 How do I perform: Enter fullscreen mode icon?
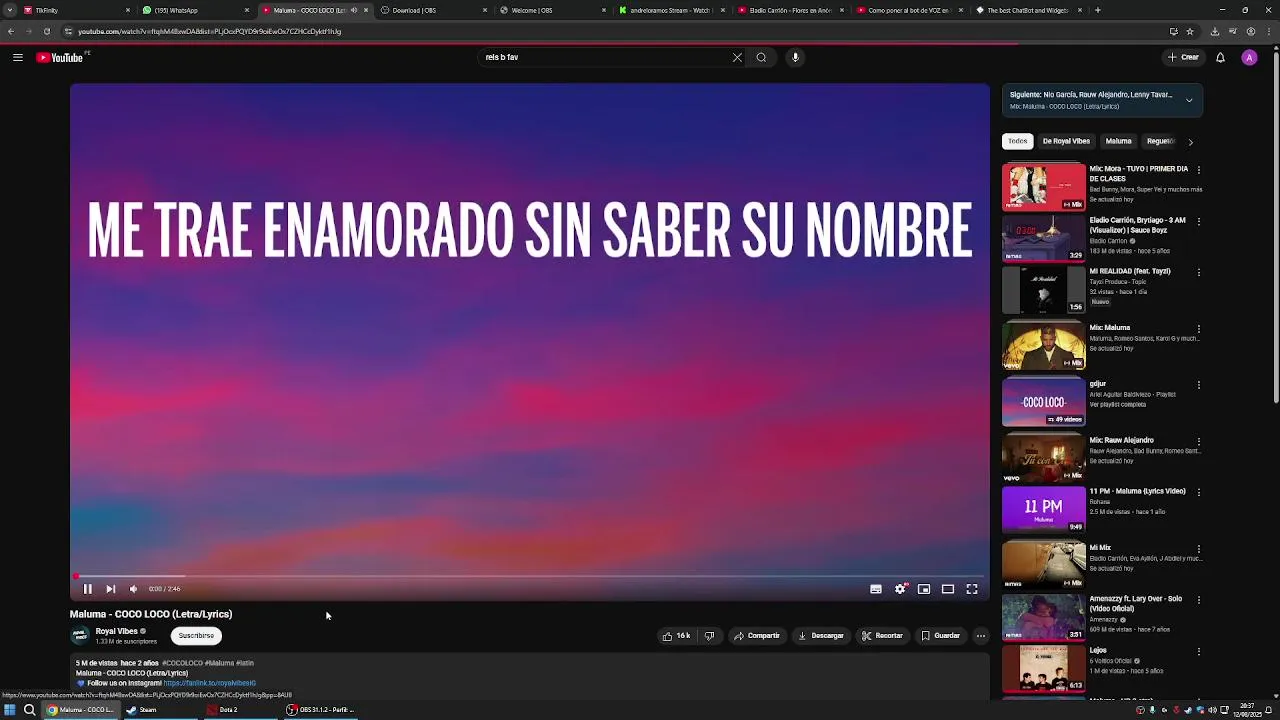coord(972,589)
